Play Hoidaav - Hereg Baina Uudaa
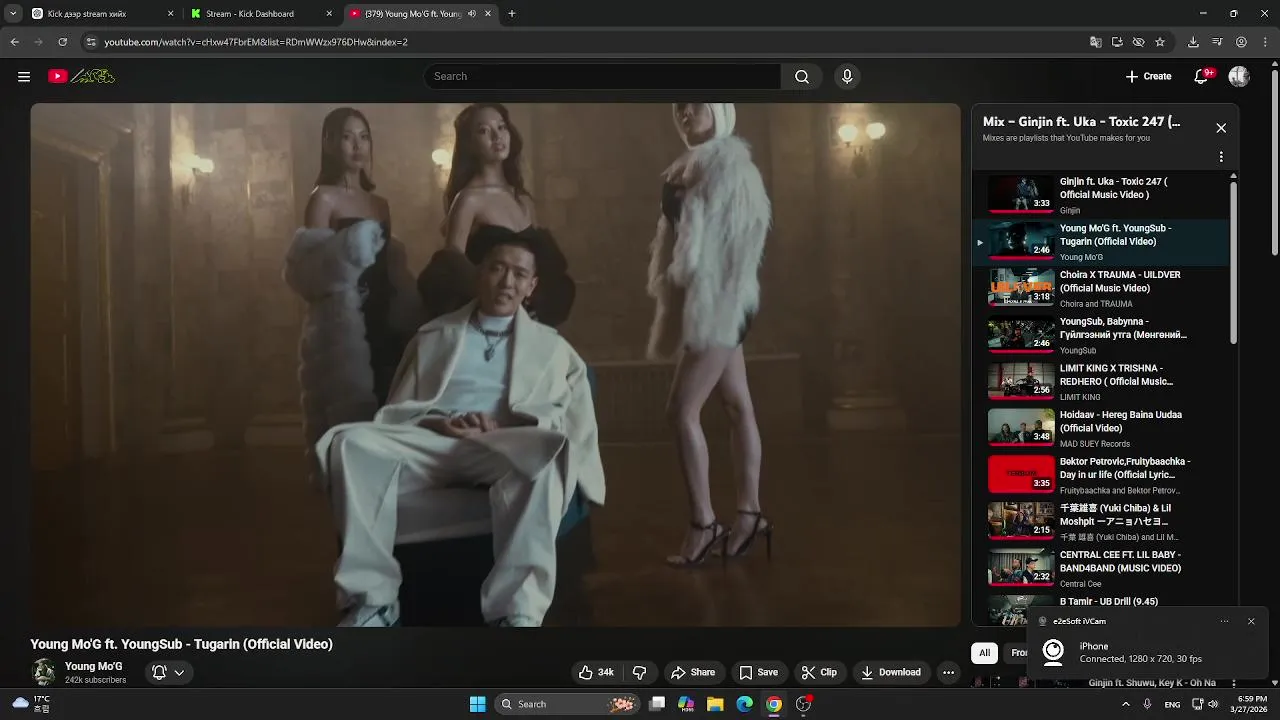This screenshot has width=1280, height=720. [1100, 428]
